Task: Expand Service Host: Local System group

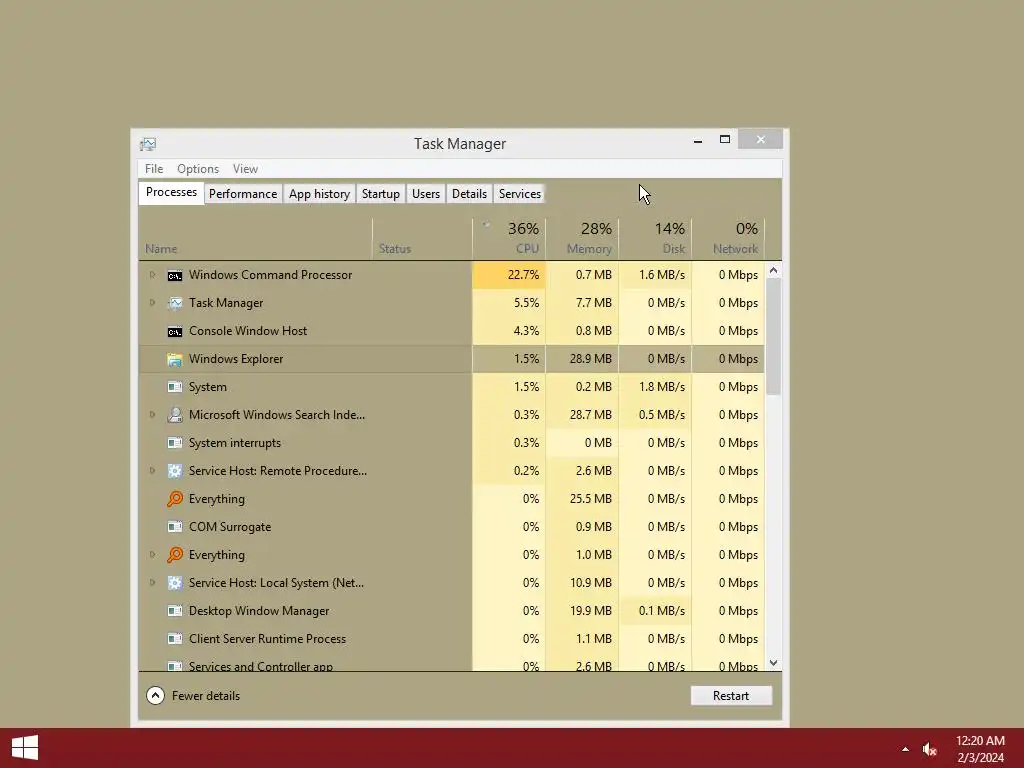Action: (152, 583)
